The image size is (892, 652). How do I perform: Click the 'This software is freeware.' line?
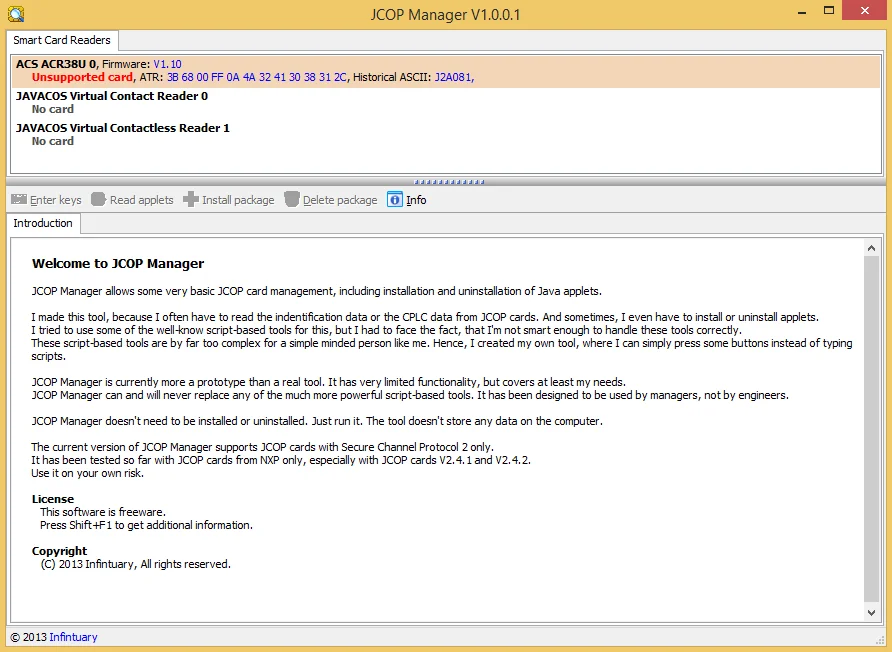pos(103,512)
